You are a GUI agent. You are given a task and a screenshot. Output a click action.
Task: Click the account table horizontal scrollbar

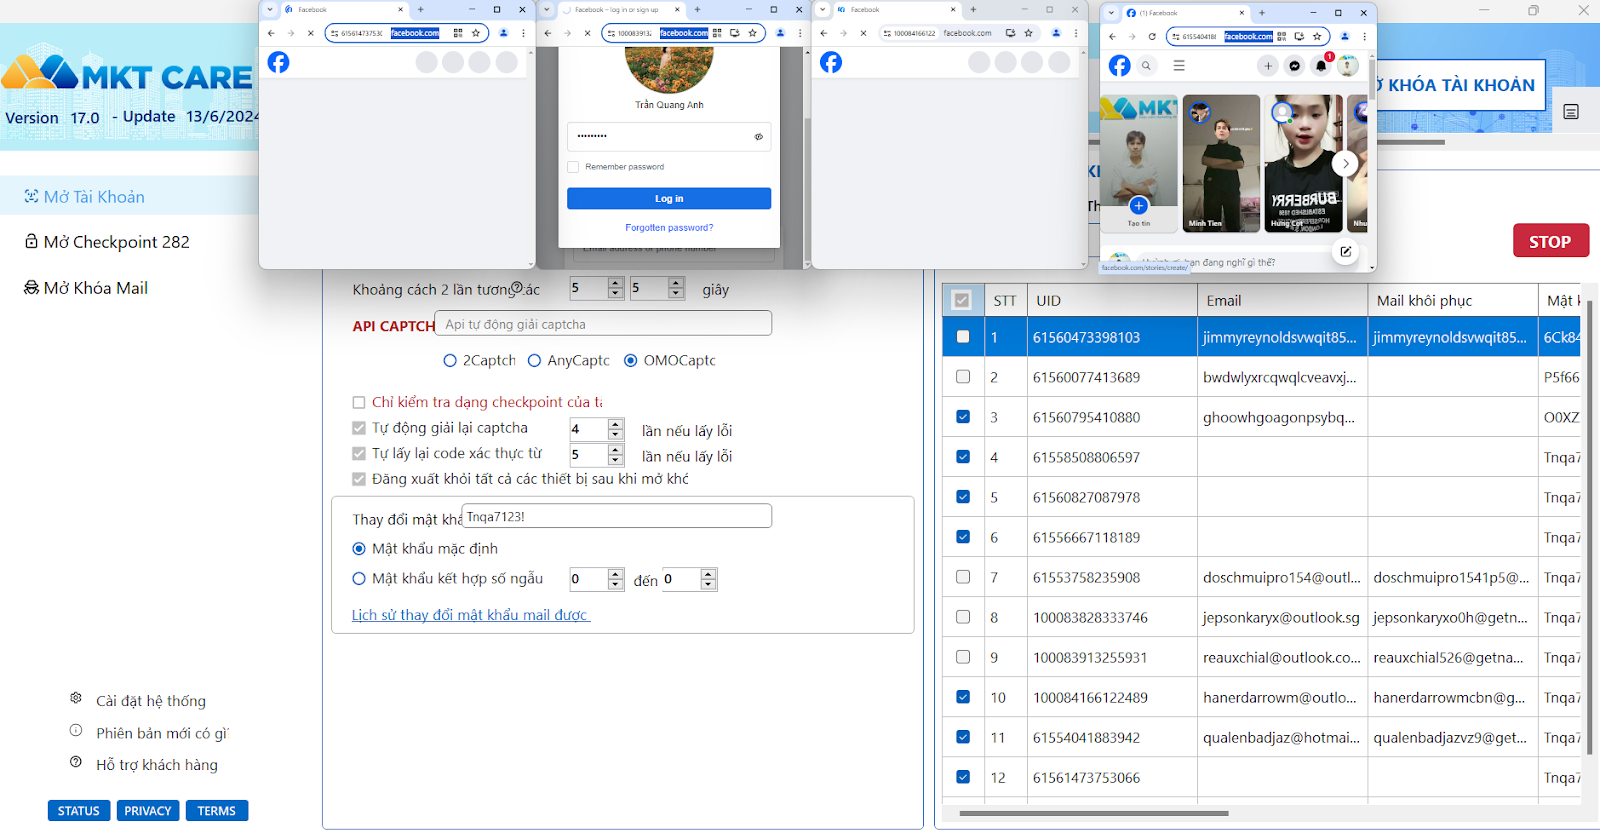[x=1094, y=813]
